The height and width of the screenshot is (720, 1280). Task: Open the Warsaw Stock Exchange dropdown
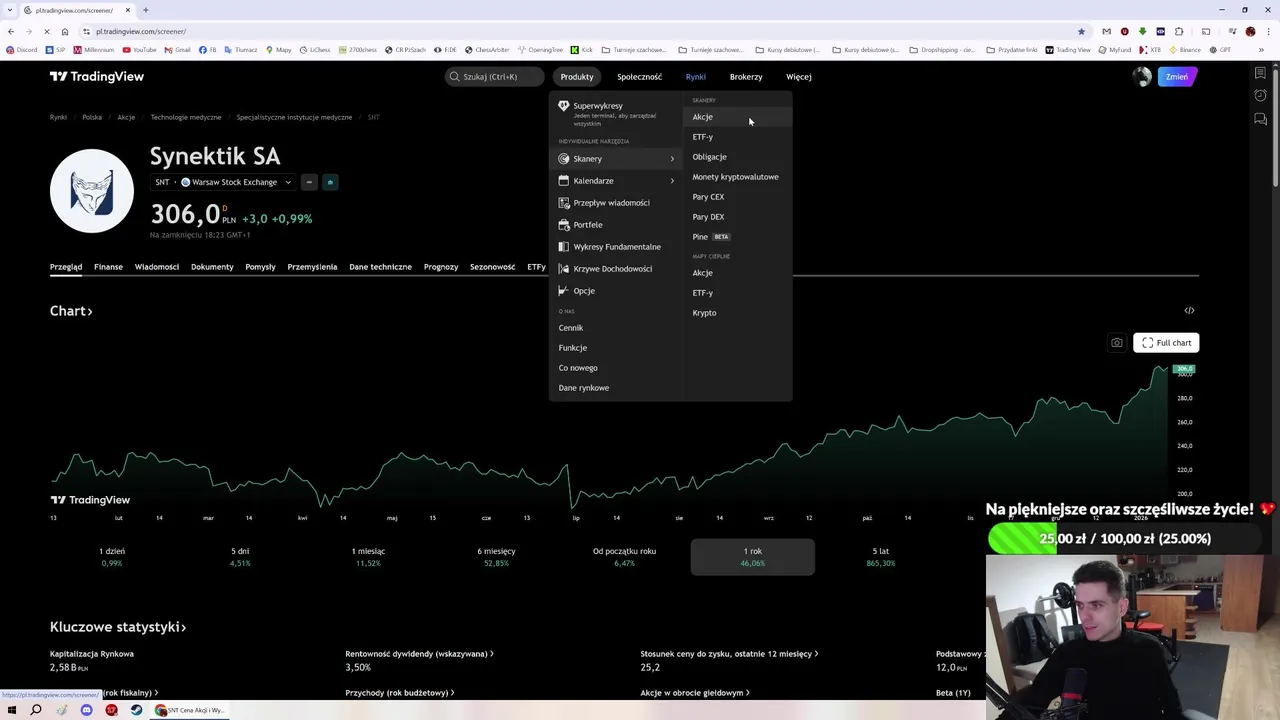pos(223,182)
